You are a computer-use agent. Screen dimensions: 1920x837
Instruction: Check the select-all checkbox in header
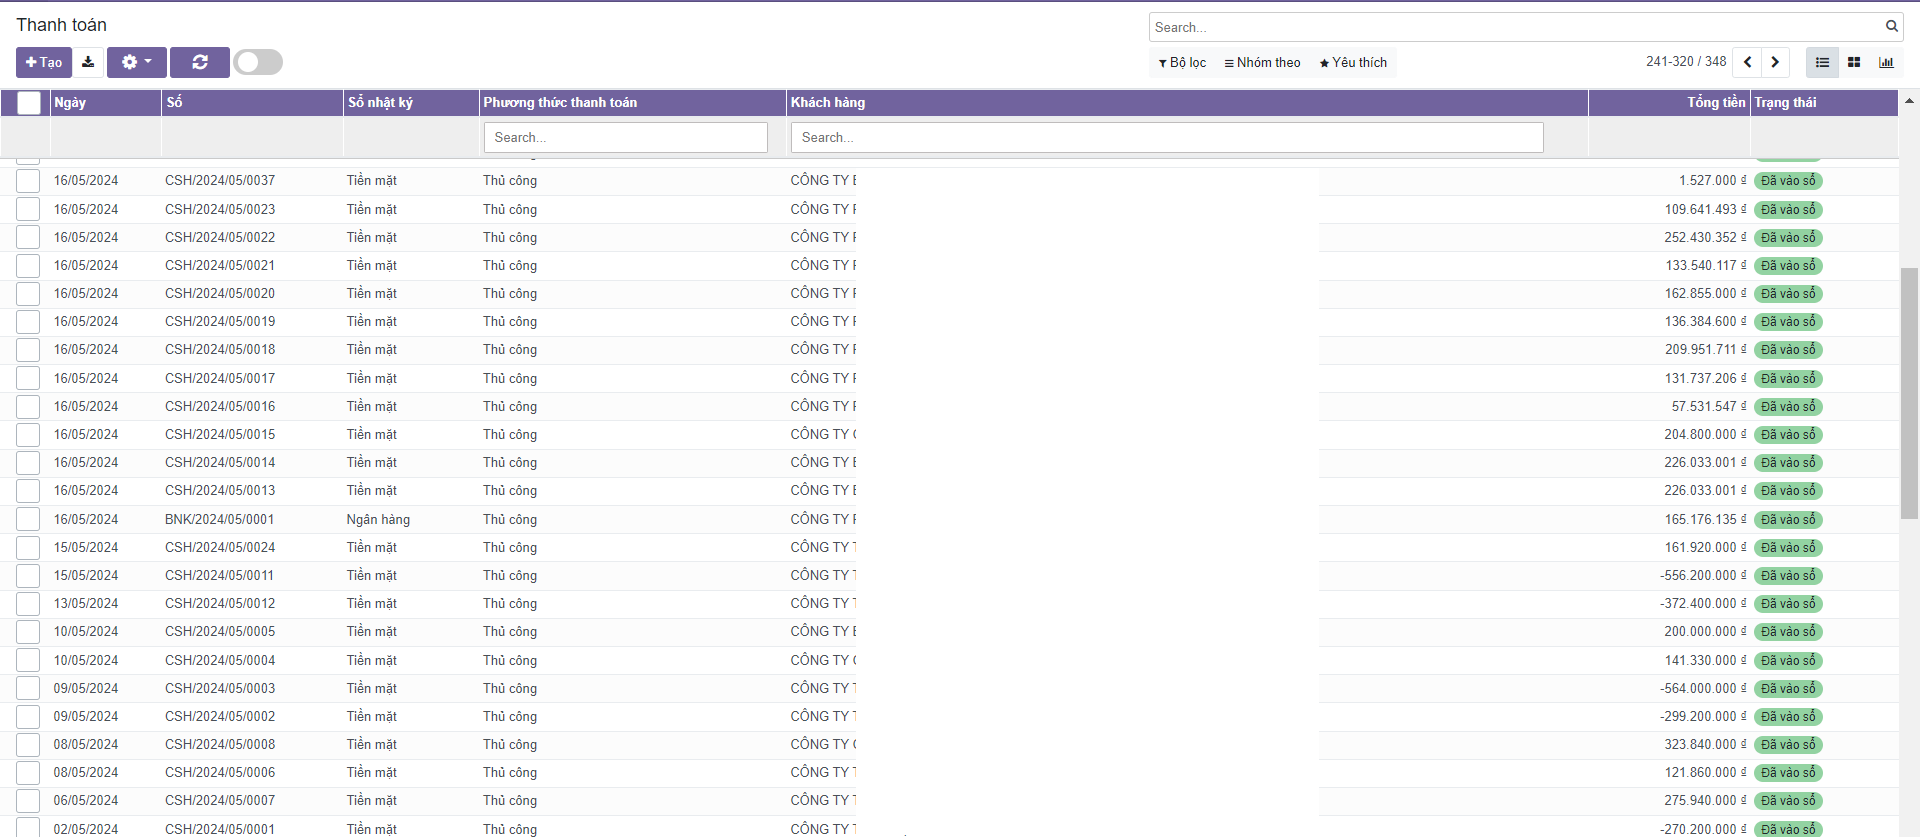(x=29, y=102)
